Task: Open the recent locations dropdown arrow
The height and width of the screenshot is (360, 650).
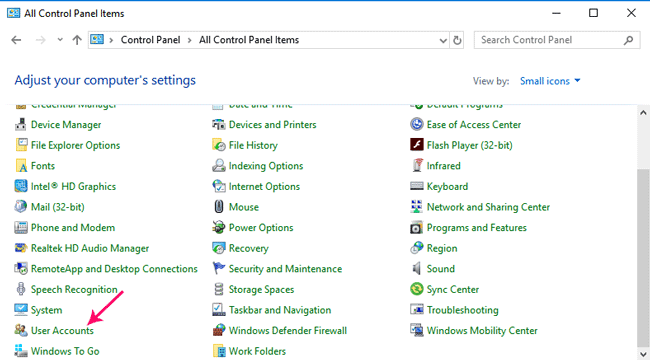Action: point(60,40)
